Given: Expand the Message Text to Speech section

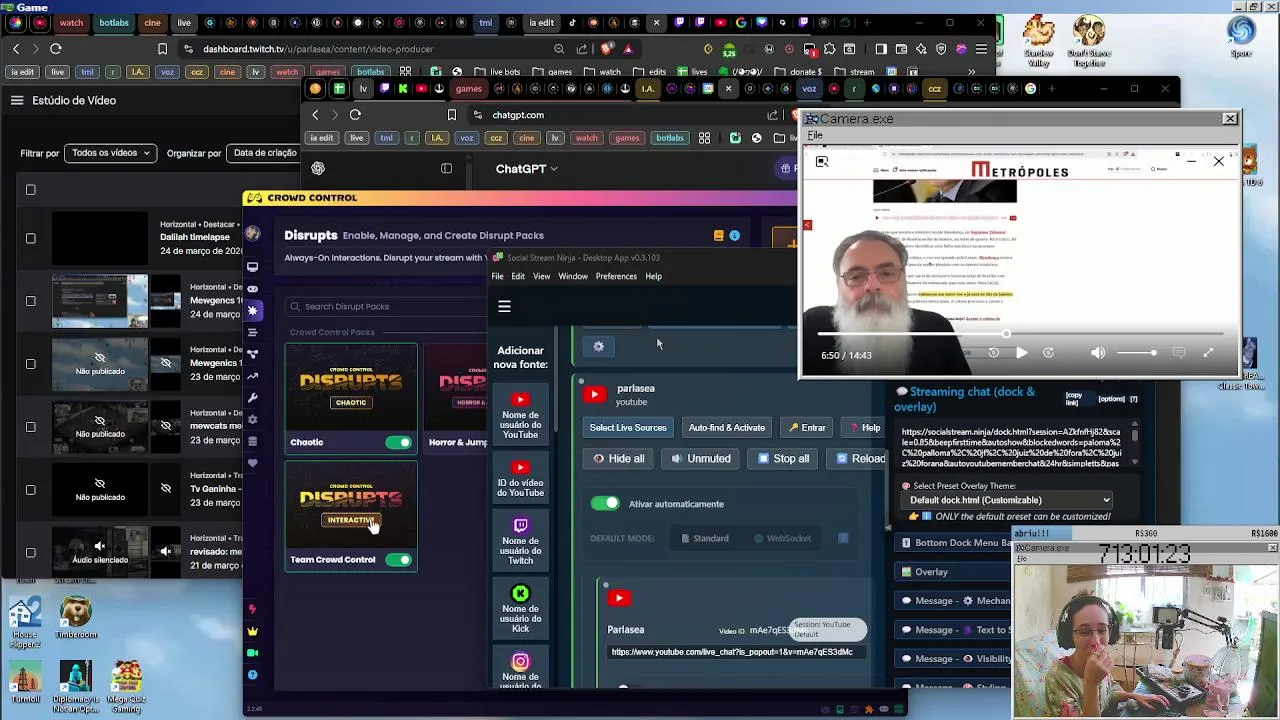Looking at the screenshot, I should pos(955,630).
